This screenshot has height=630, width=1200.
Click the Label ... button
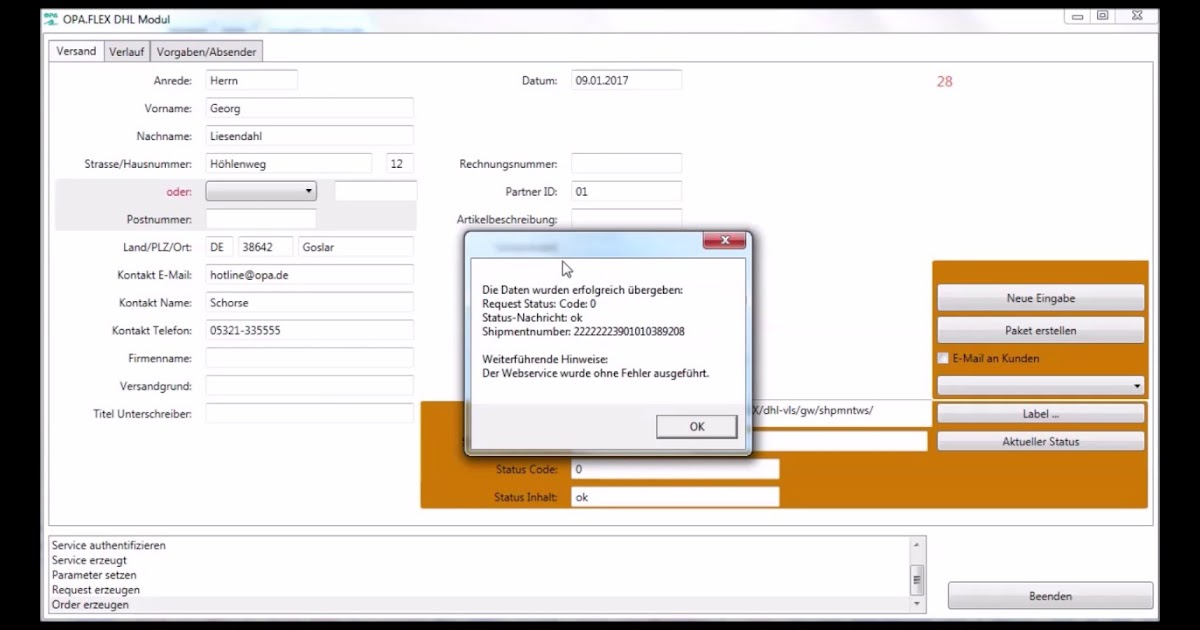click(1041, 413)
